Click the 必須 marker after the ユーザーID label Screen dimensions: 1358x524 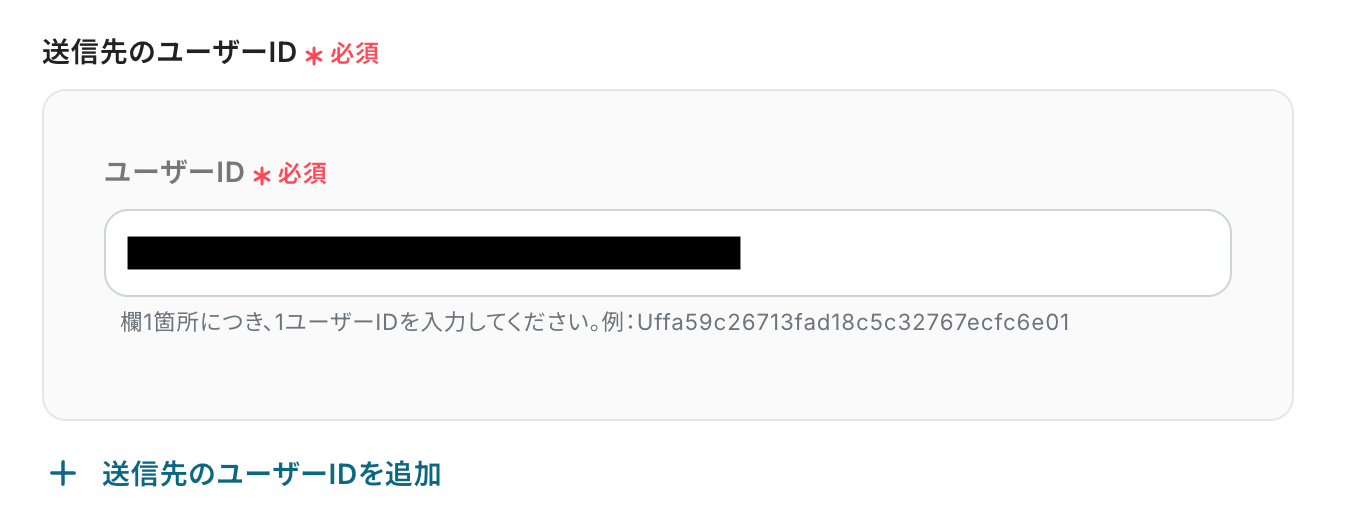click(303, 174)
